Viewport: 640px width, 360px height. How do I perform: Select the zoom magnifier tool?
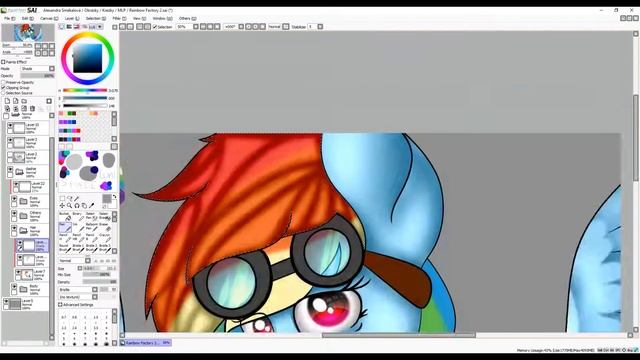pos(69,206)
